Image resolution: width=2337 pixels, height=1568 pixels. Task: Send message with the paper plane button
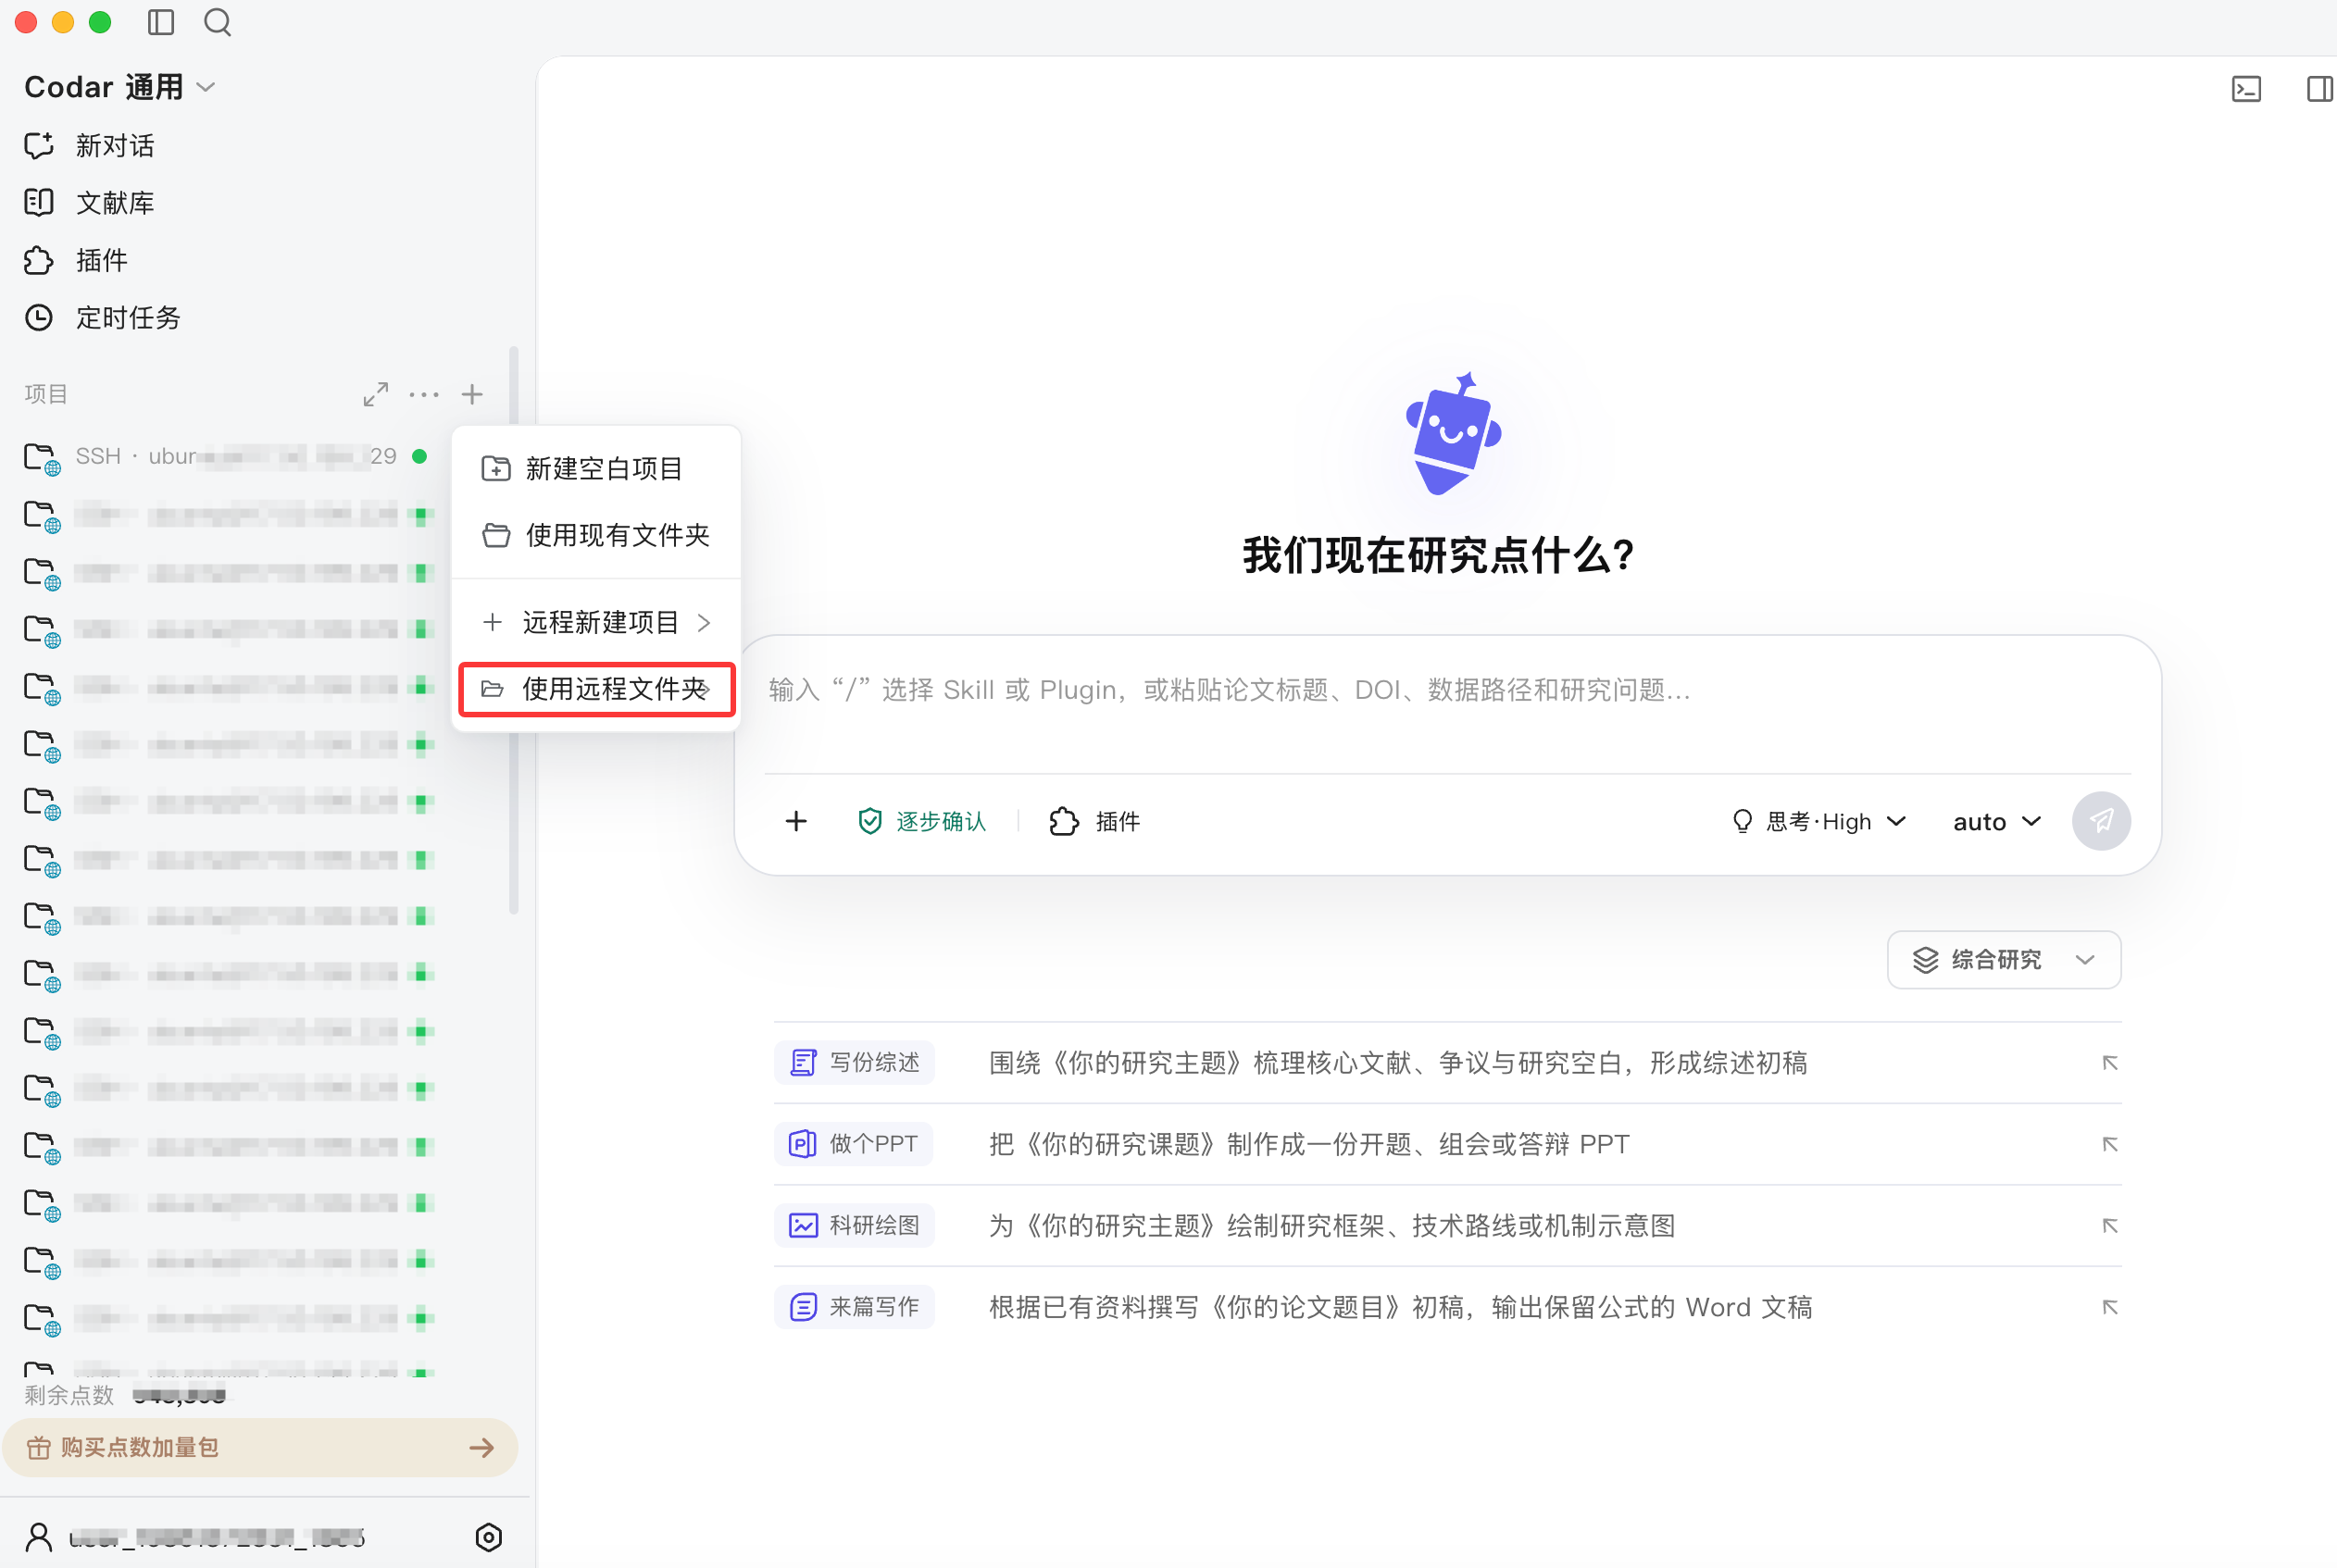[x=2101, y=821]
